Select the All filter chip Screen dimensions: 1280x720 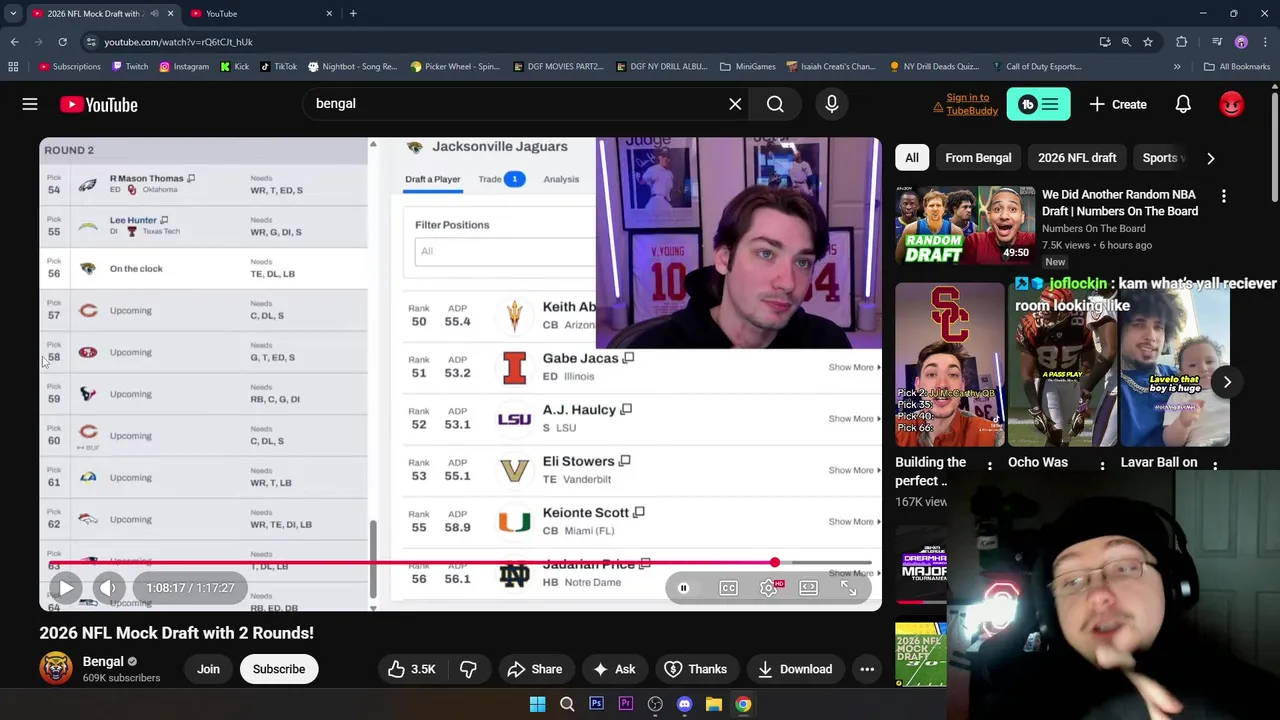pos(912,158)
